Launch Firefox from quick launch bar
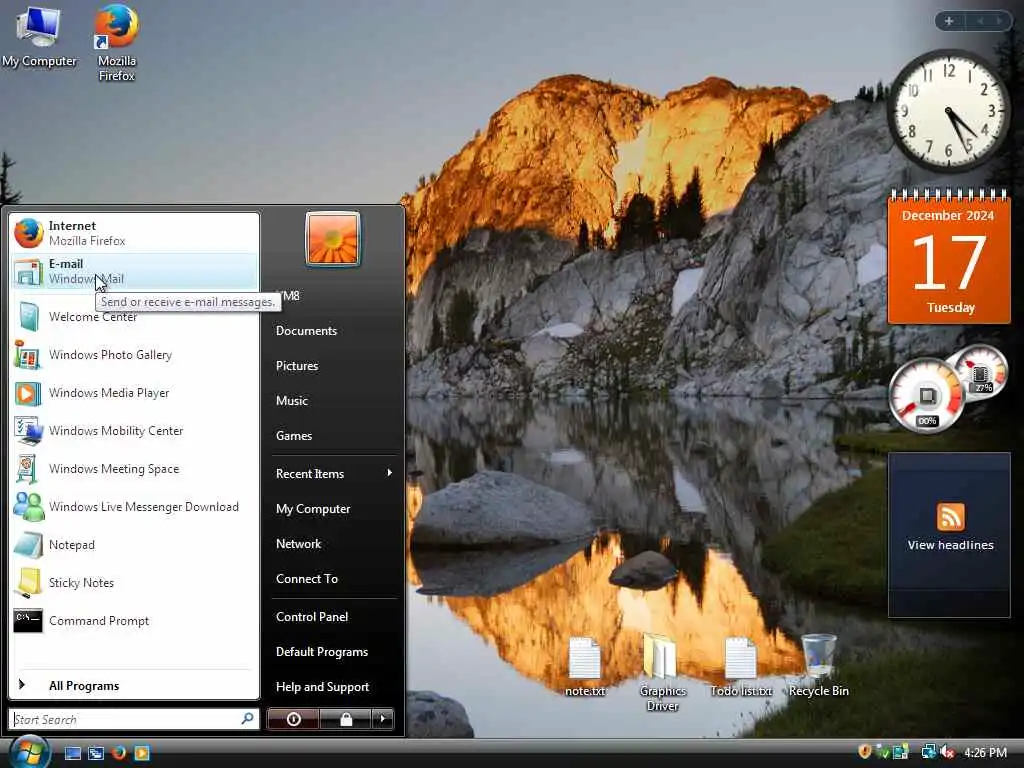This screenshot has width=1024, height=768. point(119,753)
